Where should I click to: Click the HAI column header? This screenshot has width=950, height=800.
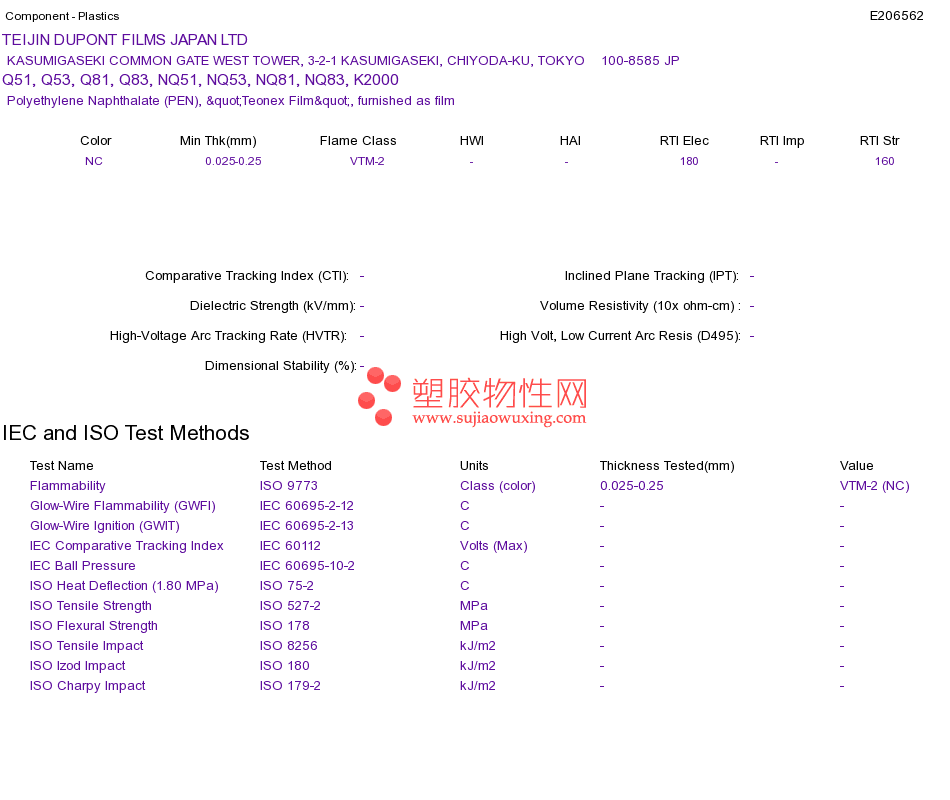(570, 141)
